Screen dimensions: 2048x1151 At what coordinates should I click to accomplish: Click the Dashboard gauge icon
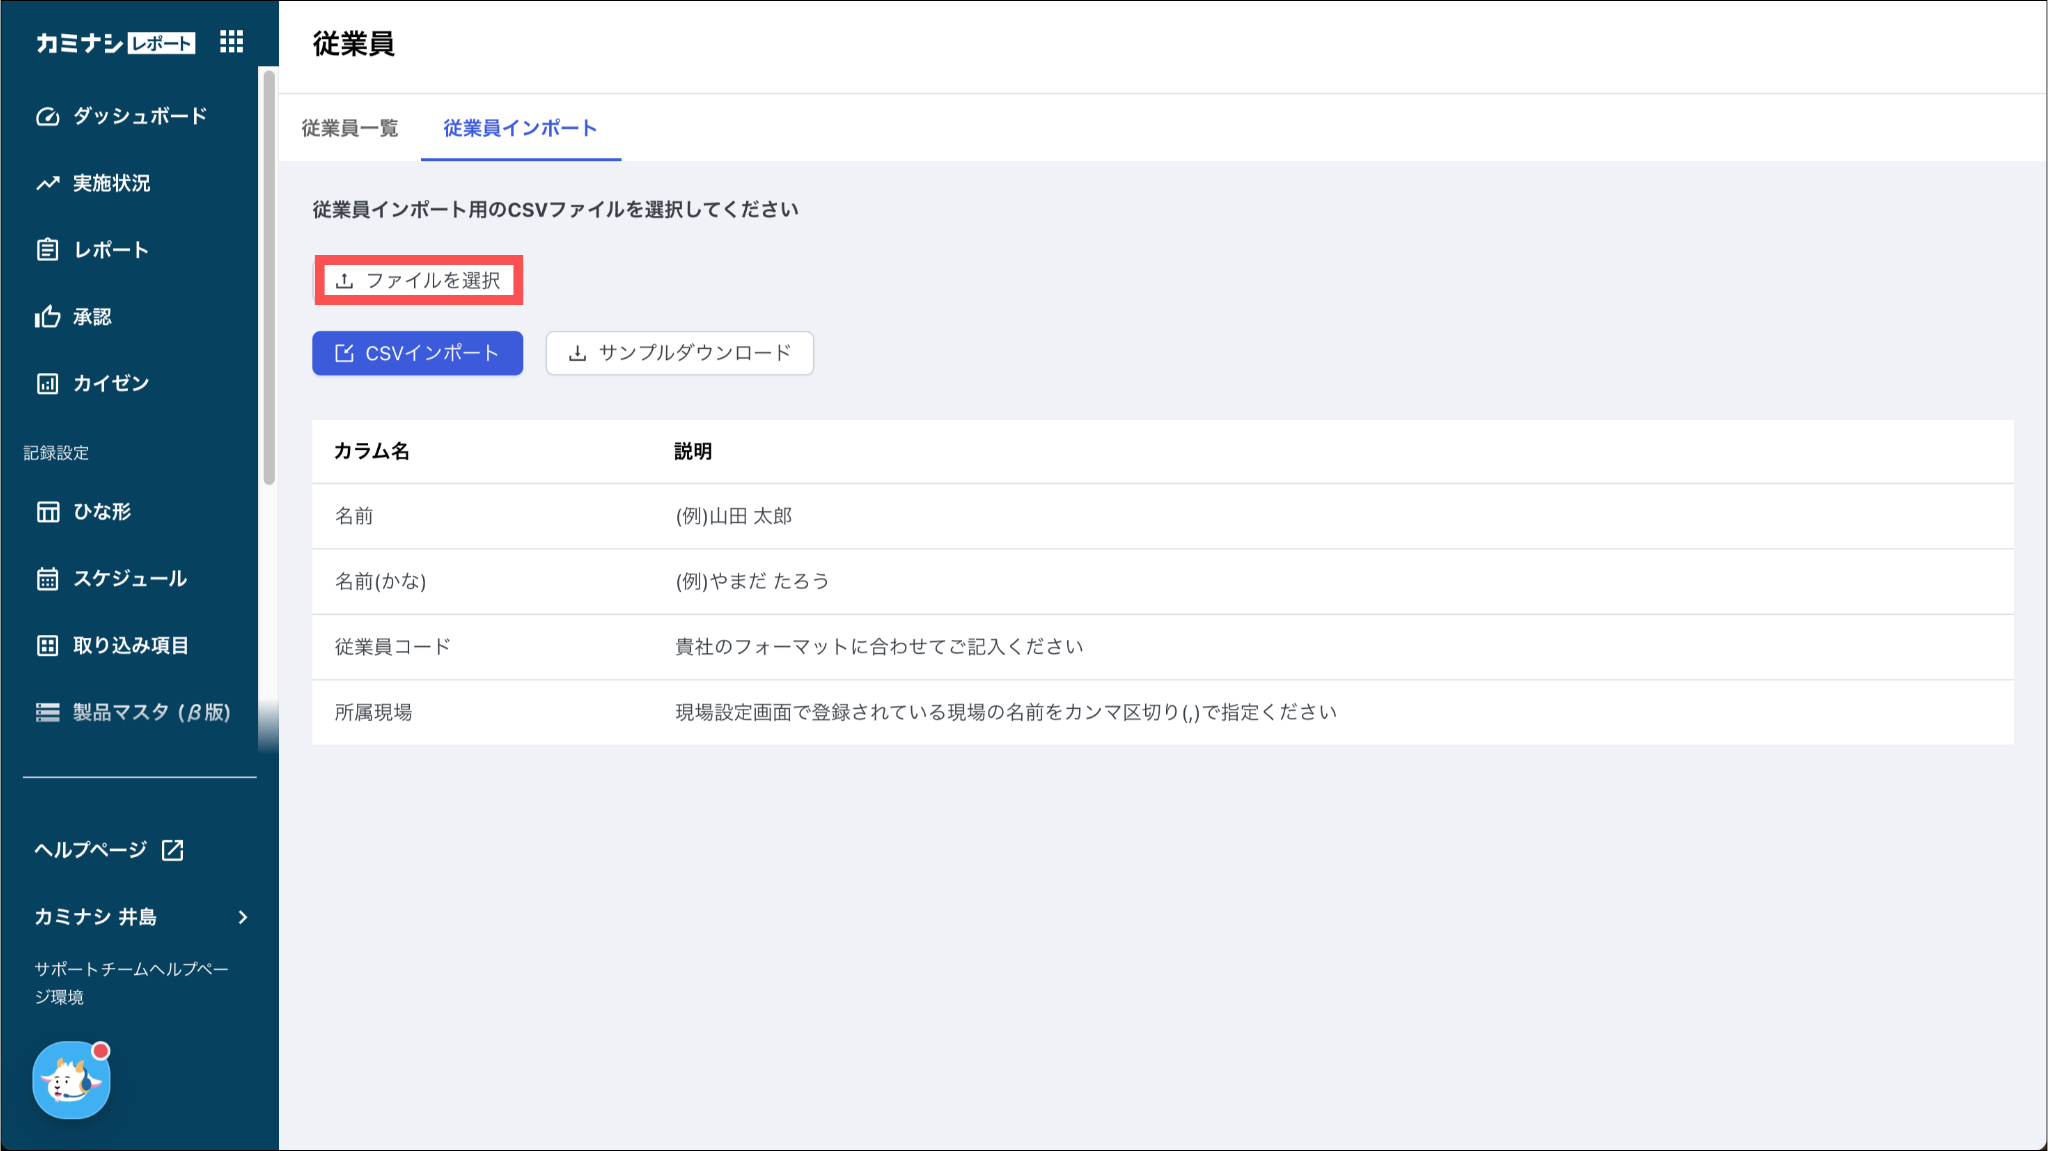tap(47, 116)
